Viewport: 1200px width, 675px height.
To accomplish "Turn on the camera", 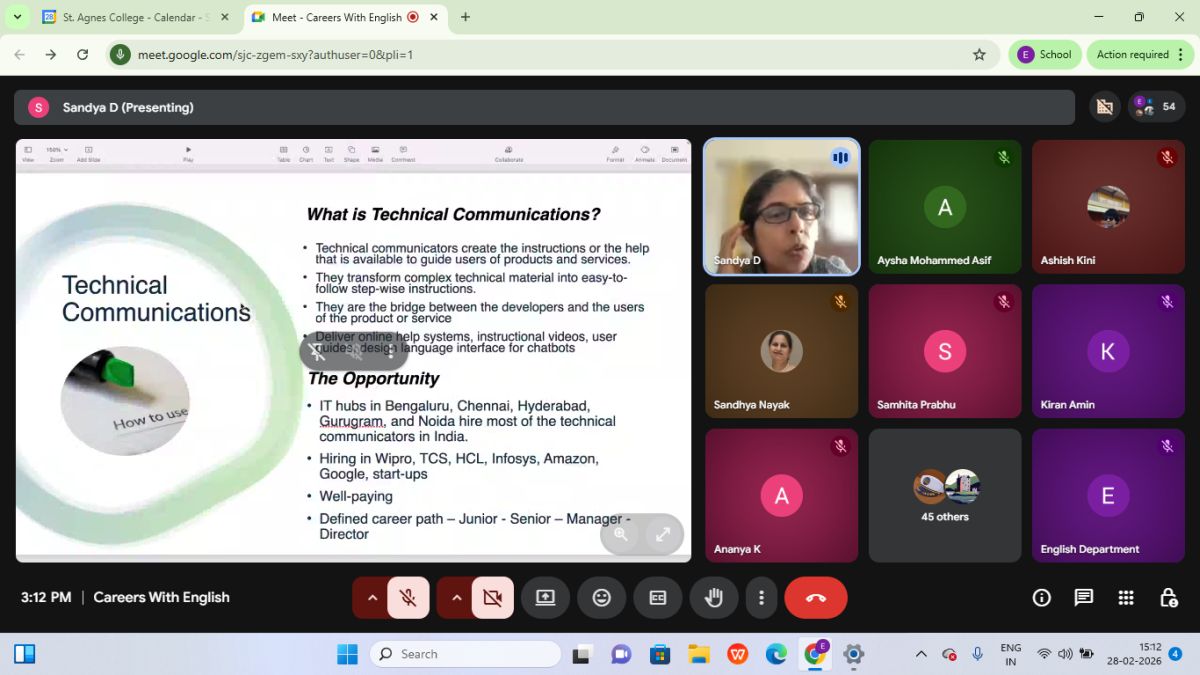I will pos(492,598).
